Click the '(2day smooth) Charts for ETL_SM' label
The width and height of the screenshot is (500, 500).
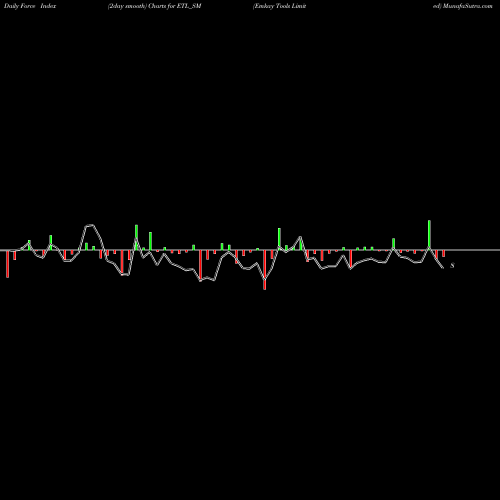point(155,6)
